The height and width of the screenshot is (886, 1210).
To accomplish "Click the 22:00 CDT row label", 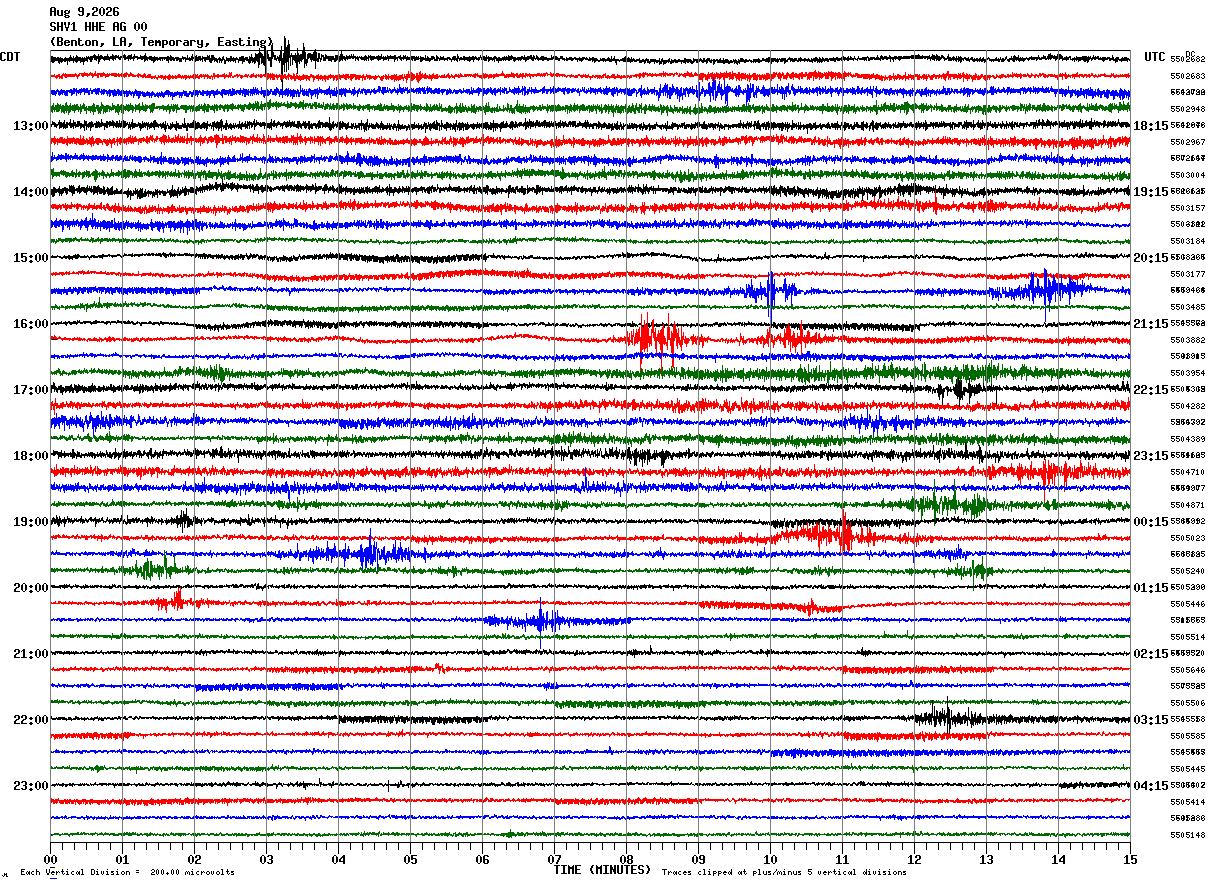I will (31, 719).
